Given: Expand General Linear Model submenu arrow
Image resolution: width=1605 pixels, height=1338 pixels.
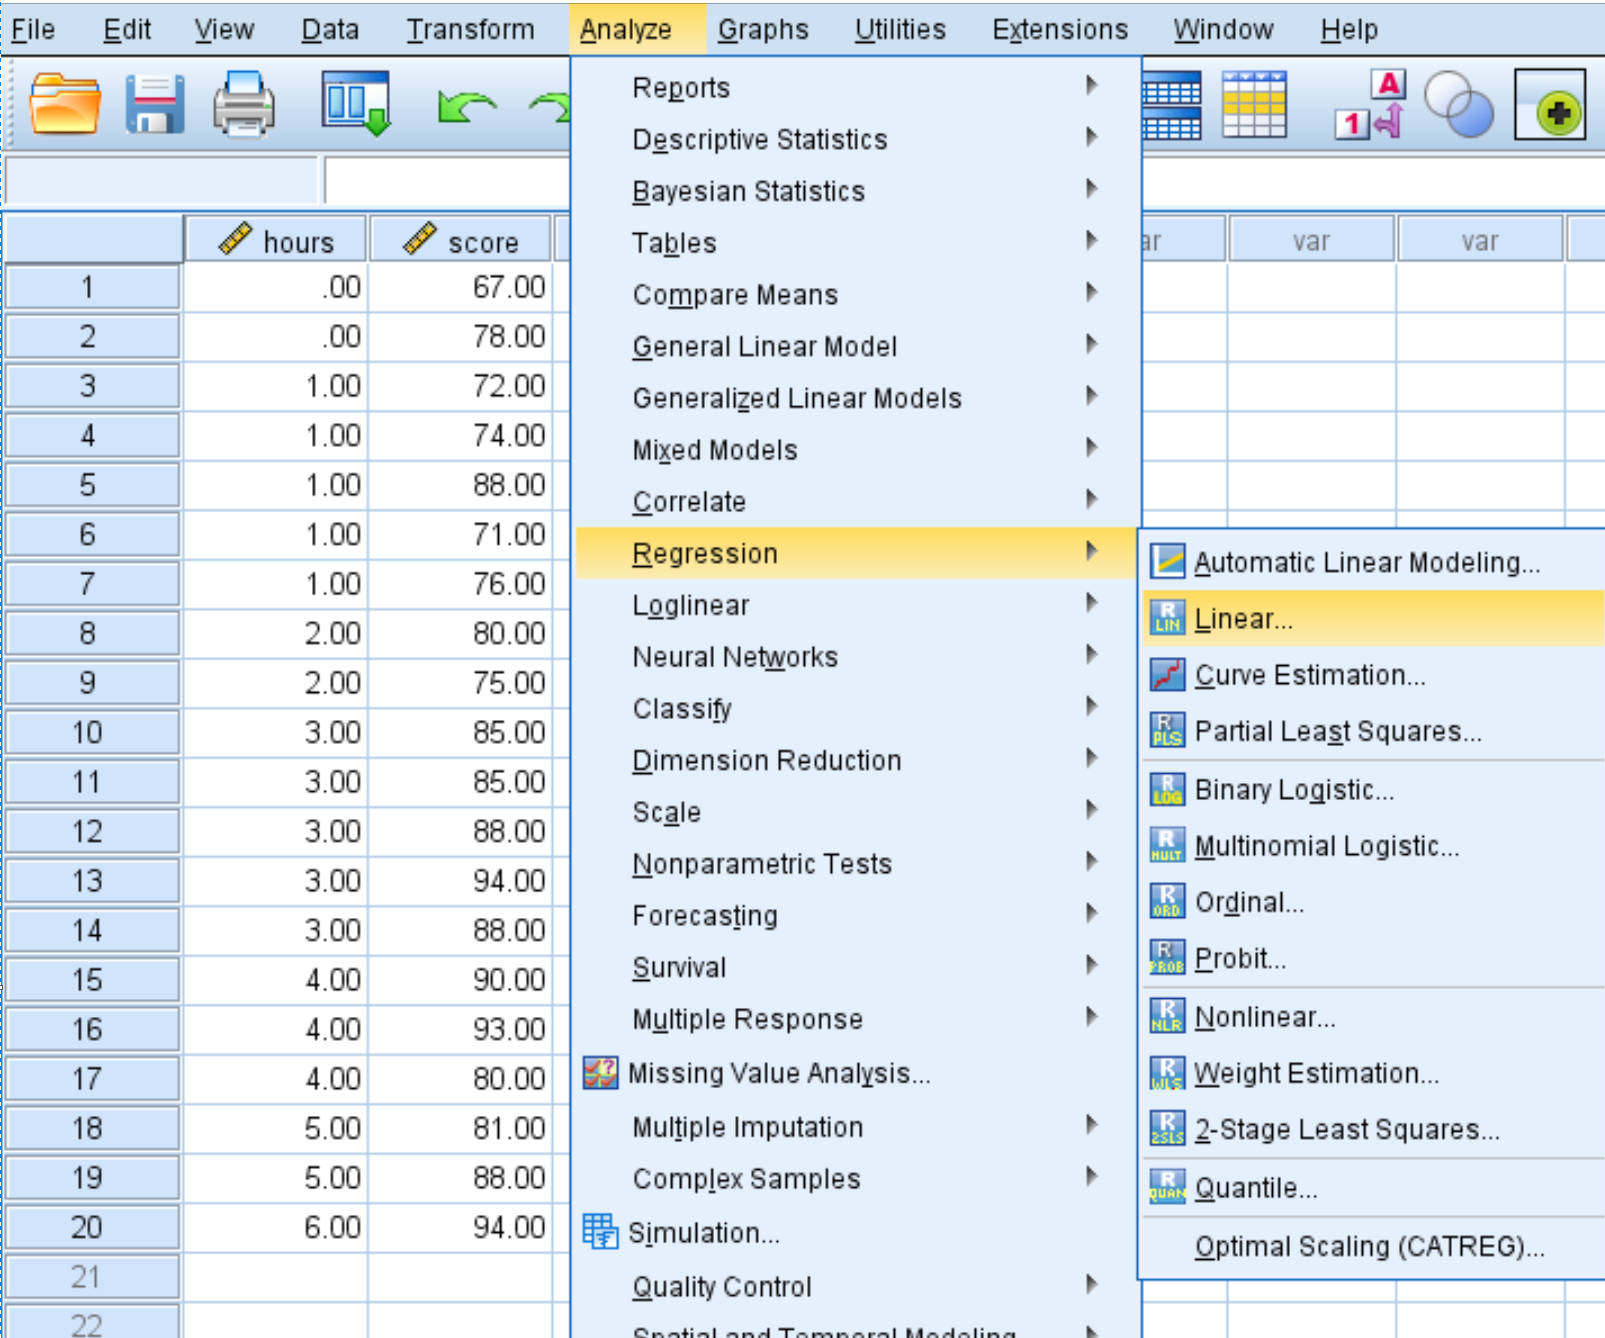Looking at the screenshot, I should coord(1092,345).
